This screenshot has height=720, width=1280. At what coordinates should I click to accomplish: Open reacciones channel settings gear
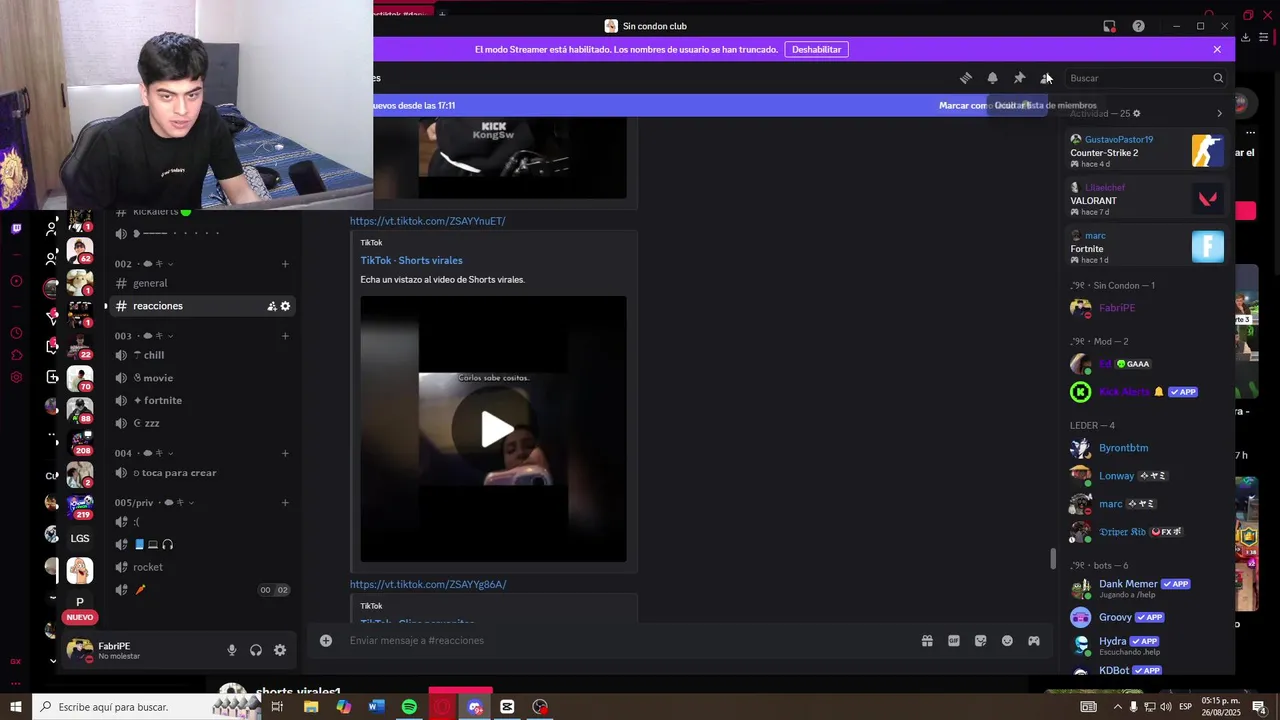tap(285, 306)
